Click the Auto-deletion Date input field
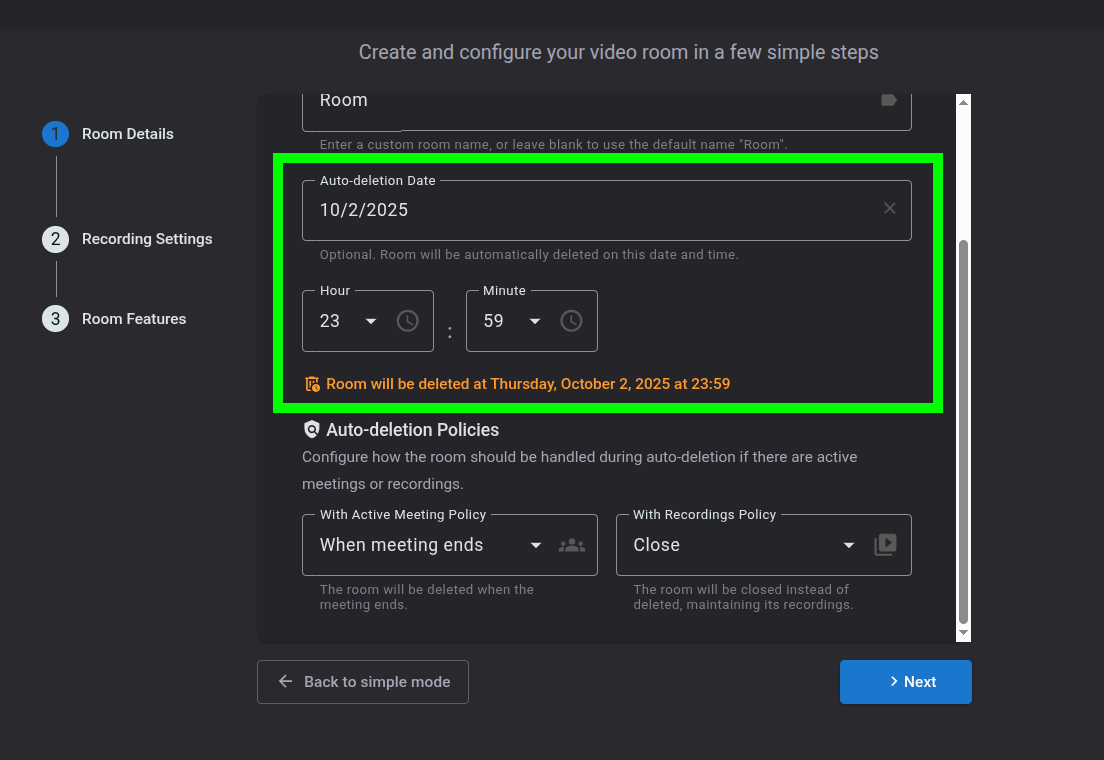The height and width of the screenshot is (760, 1104). [590, 210]
